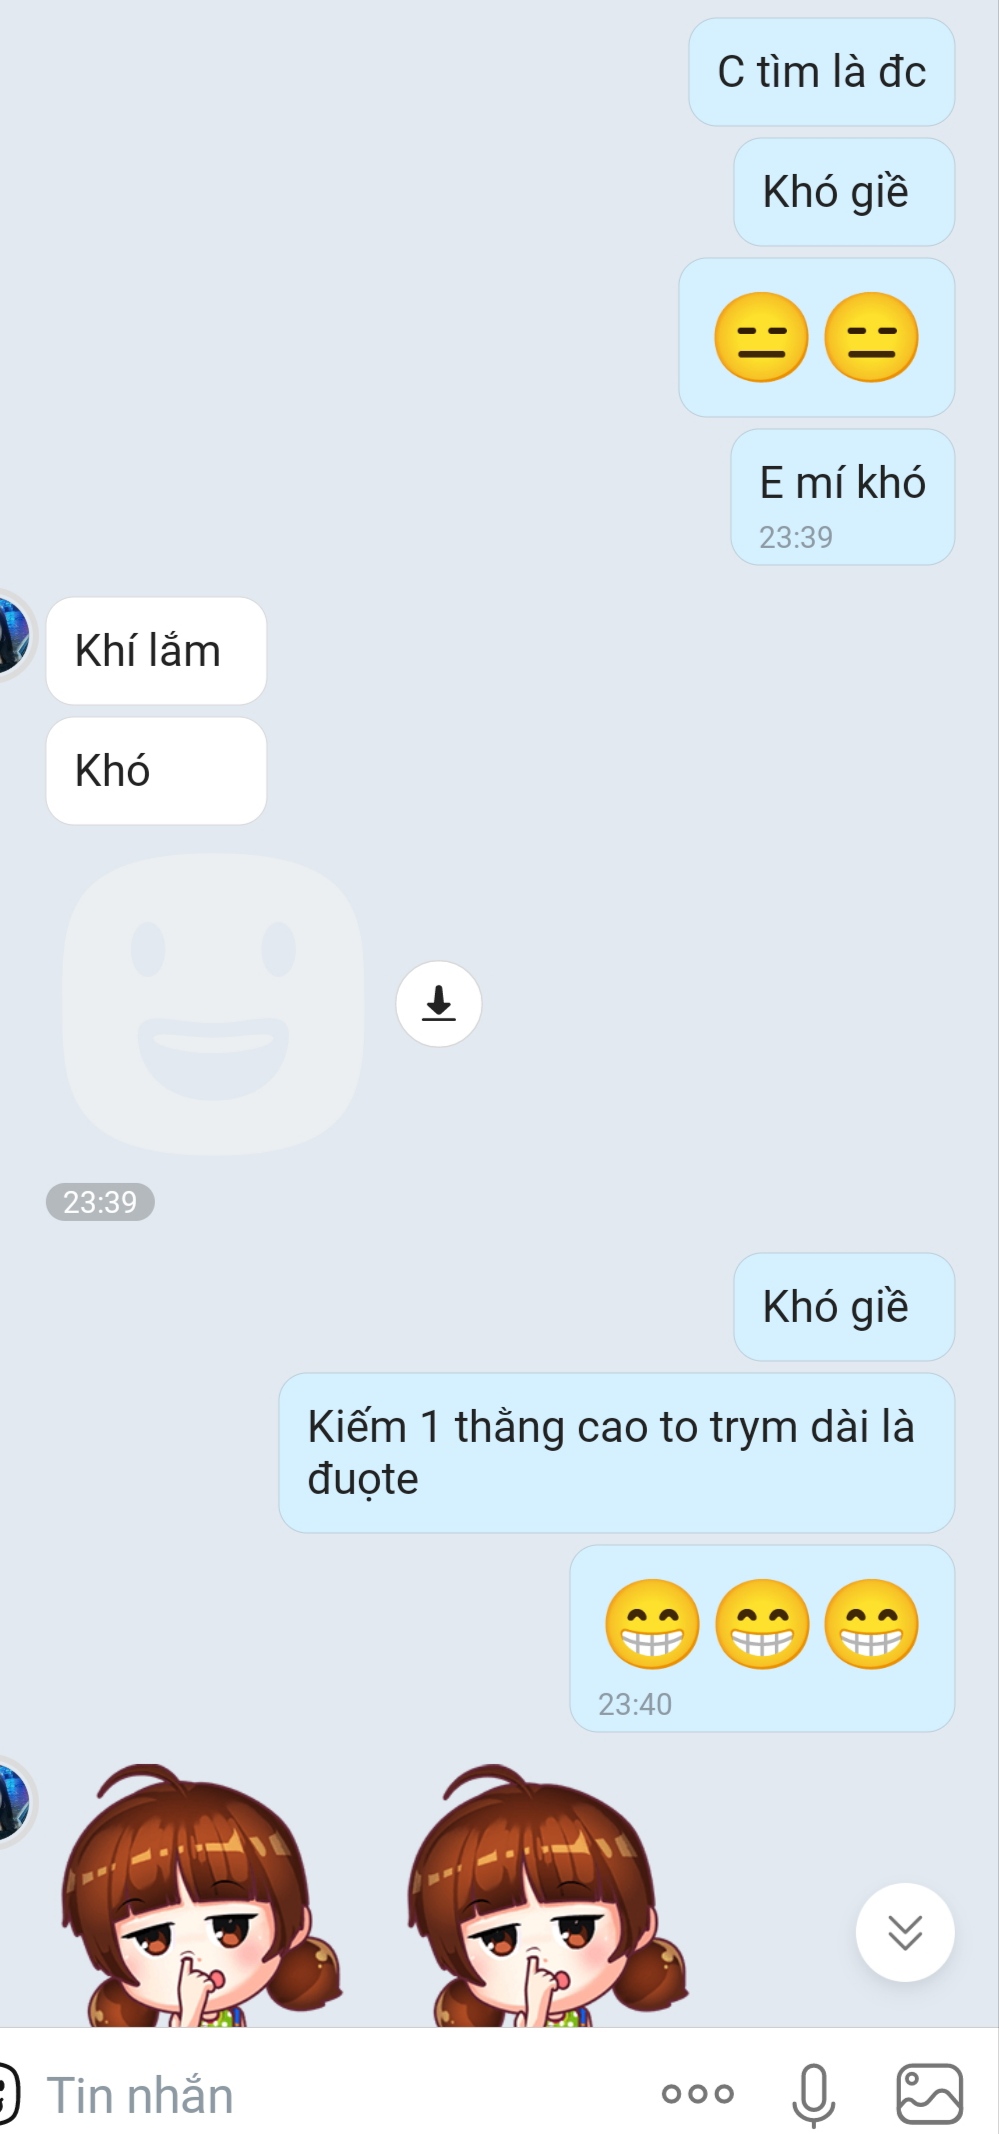Tap the sticker emoji icon beside input
The height and width of the screenshot is (2134, 999).
(x=8, y=2093)
